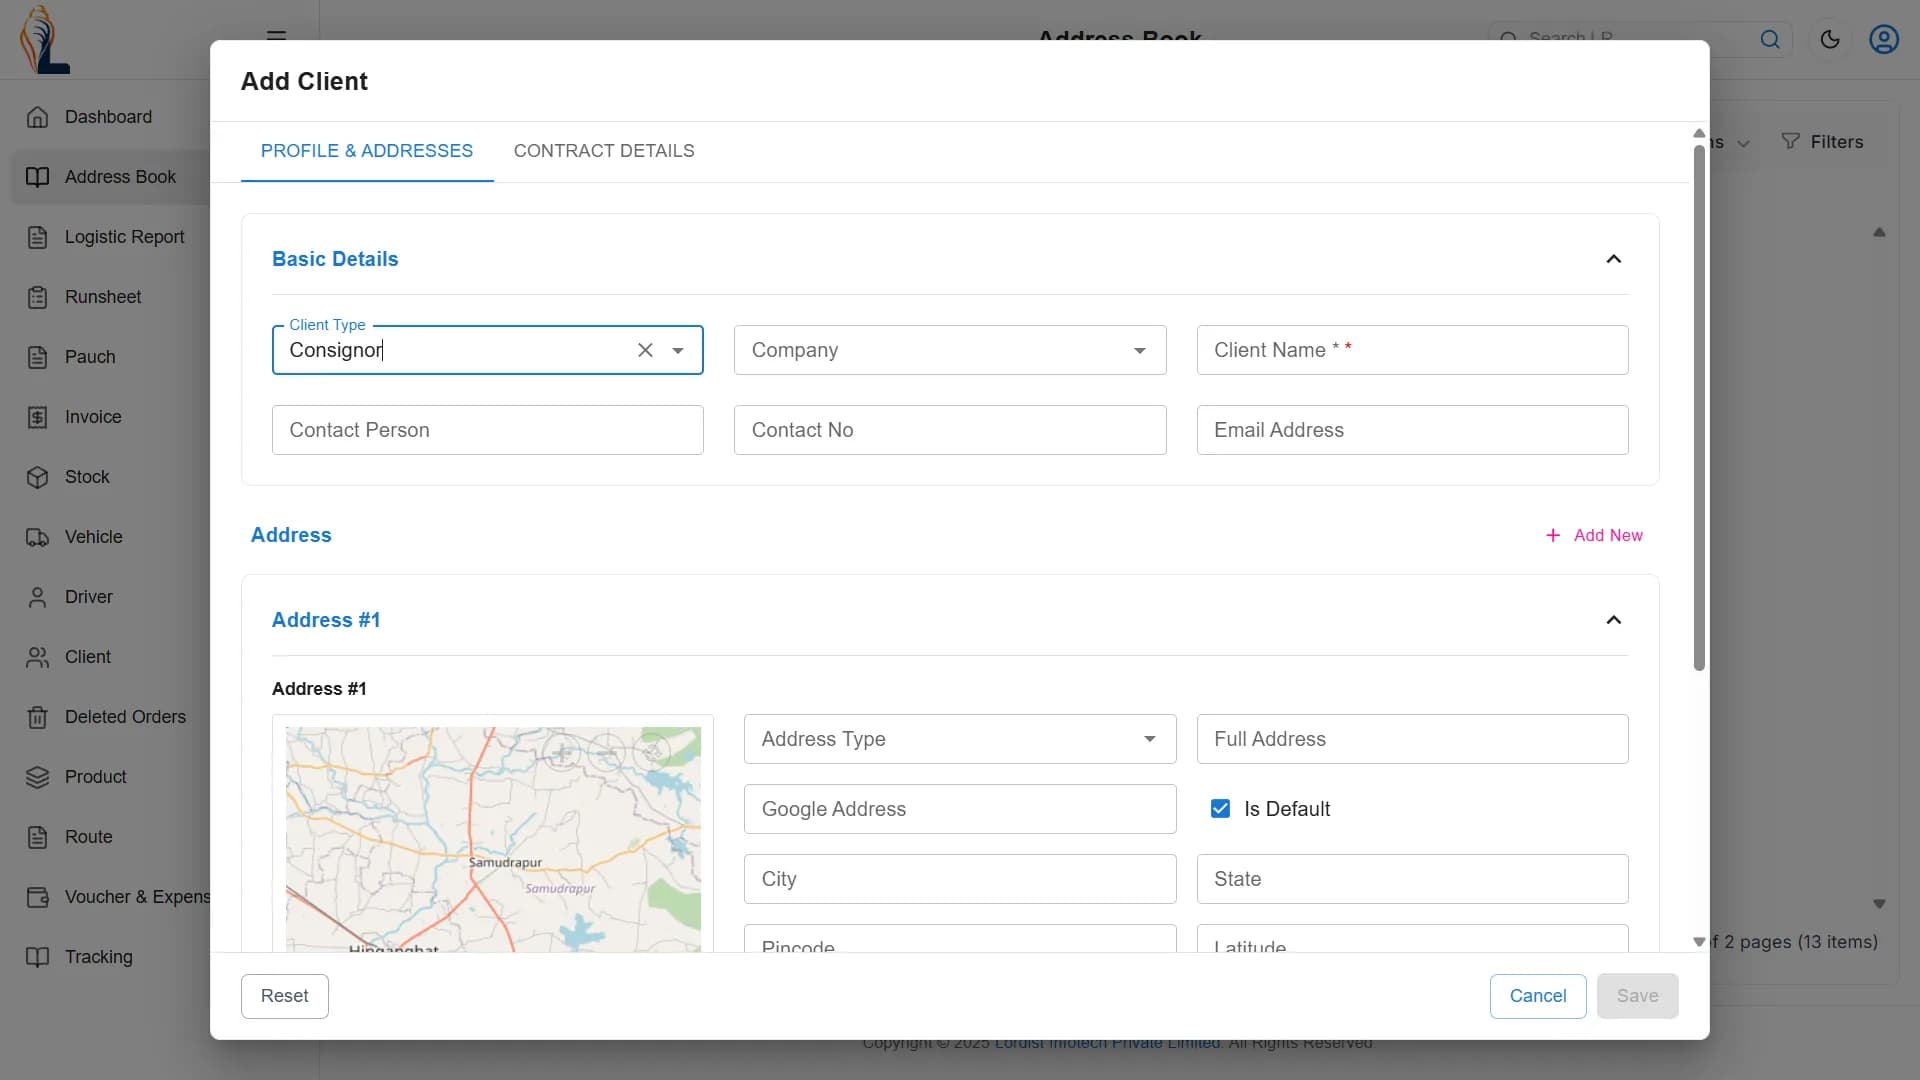Screen dimensions: 1920x1080
Task: Click the Reset button
Action: tap(285, 996)
